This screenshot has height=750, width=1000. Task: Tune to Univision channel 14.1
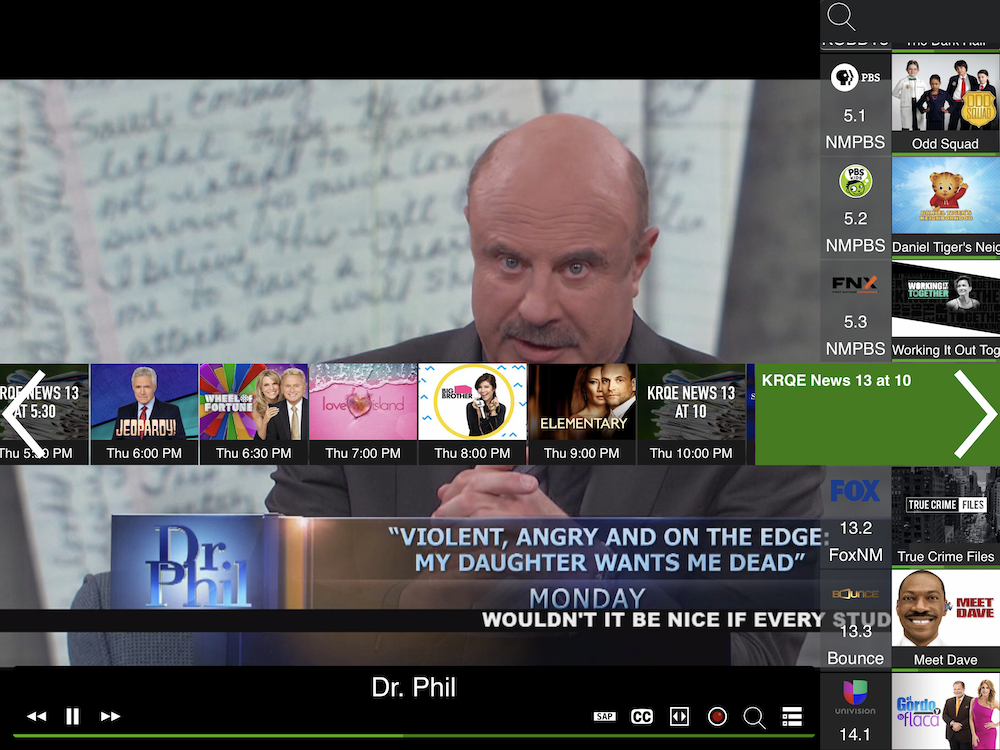click(855, 711)
